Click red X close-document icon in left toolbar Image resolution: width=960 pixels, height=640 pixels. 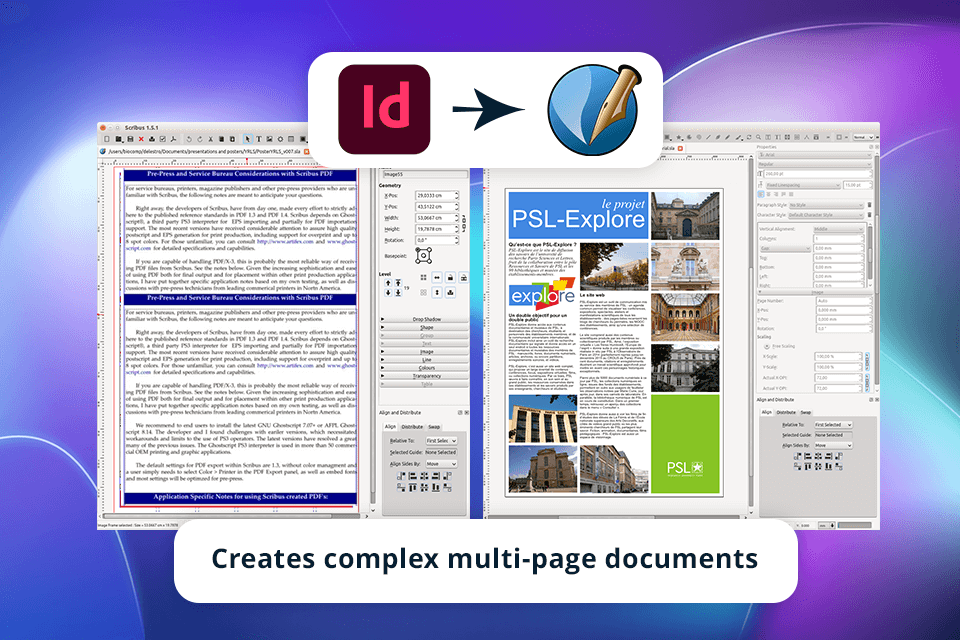tap(141, 140)
